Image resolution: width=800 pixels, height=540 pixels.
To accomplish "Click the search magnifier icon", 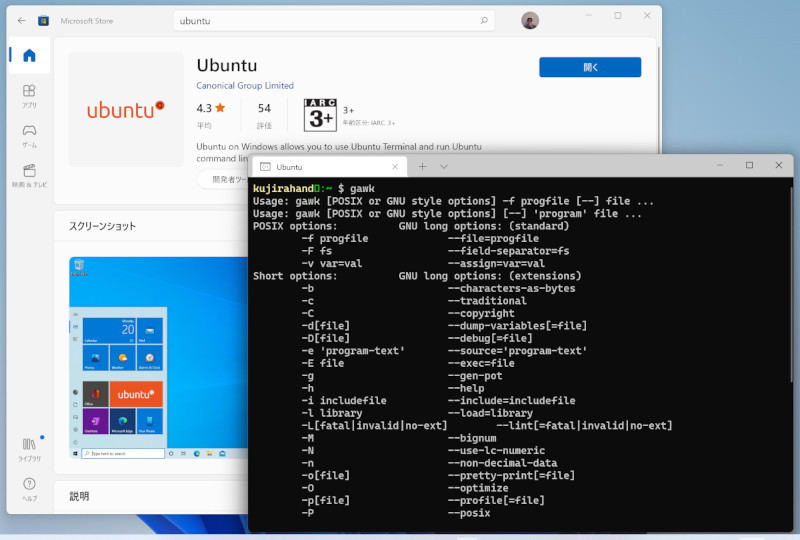I will coord(484,20).
